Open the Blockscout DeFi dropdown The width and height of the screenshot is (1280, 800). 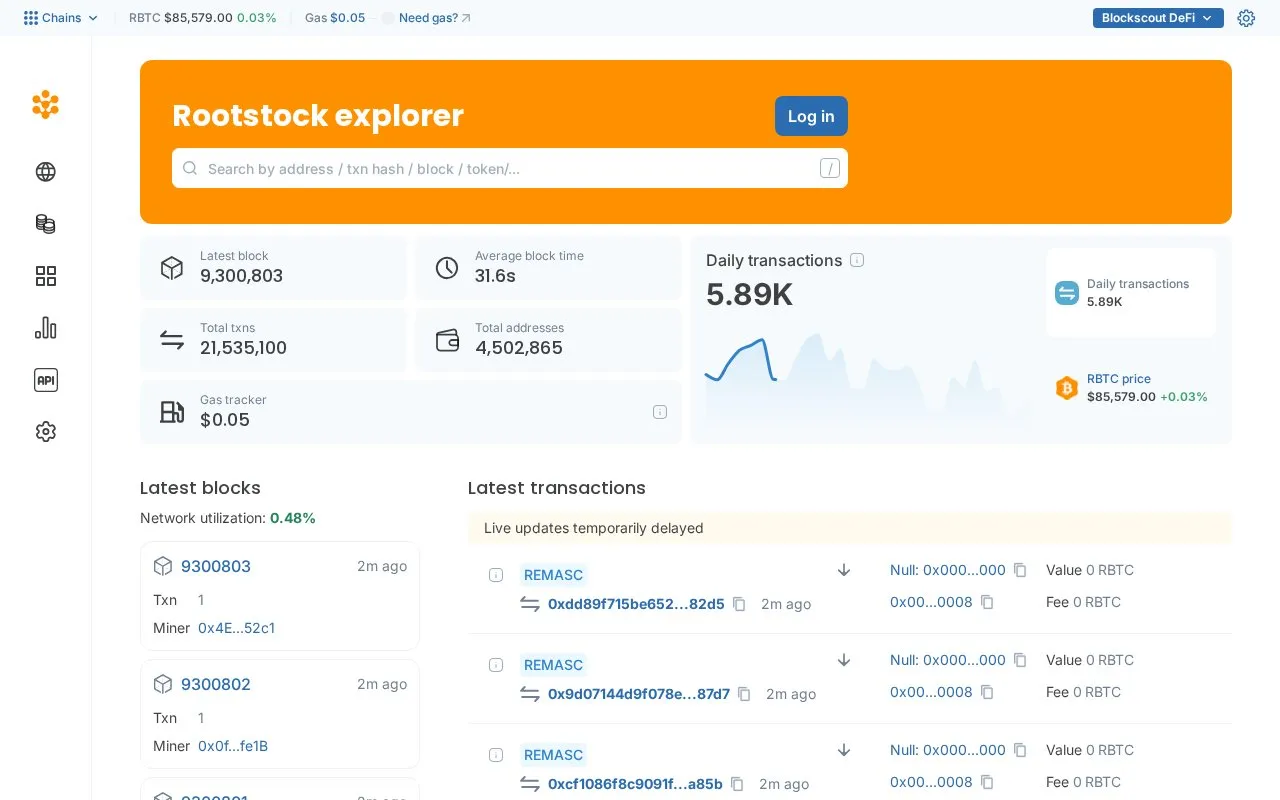tap(1158, 18)
